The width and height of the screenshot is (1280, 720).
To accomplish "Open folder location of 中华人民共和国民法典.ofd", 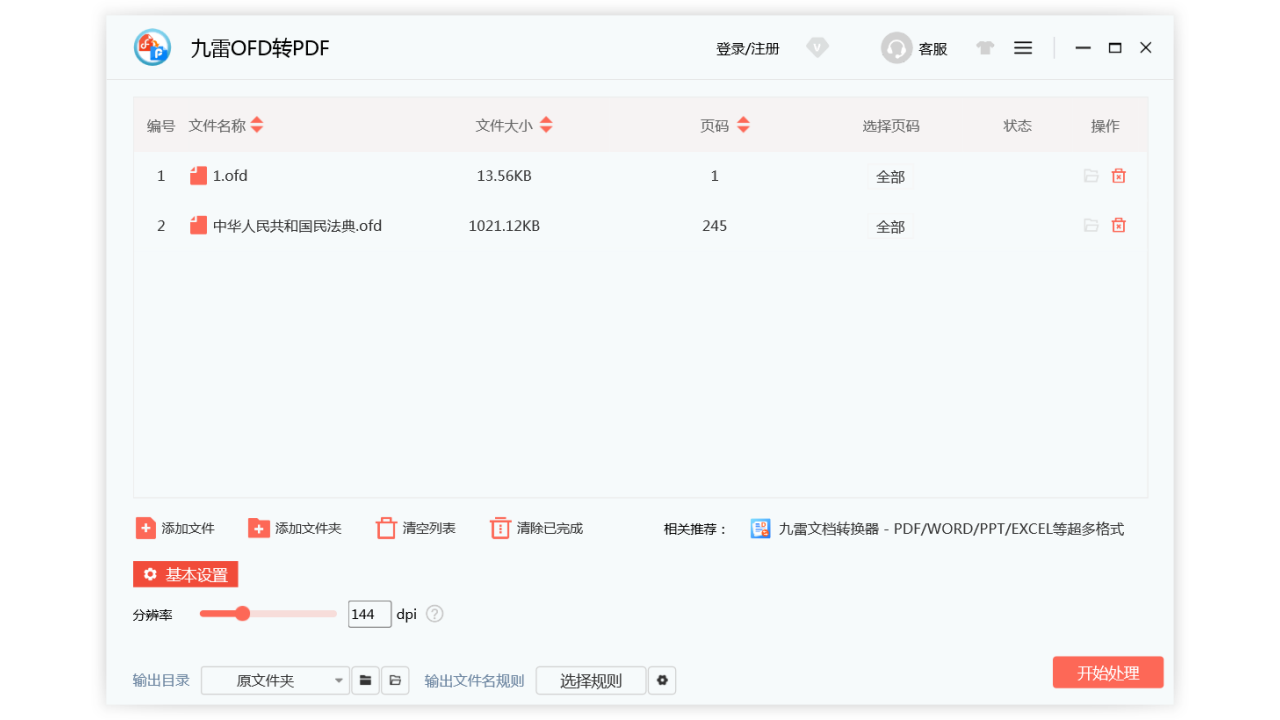I will pos(1091,225).
